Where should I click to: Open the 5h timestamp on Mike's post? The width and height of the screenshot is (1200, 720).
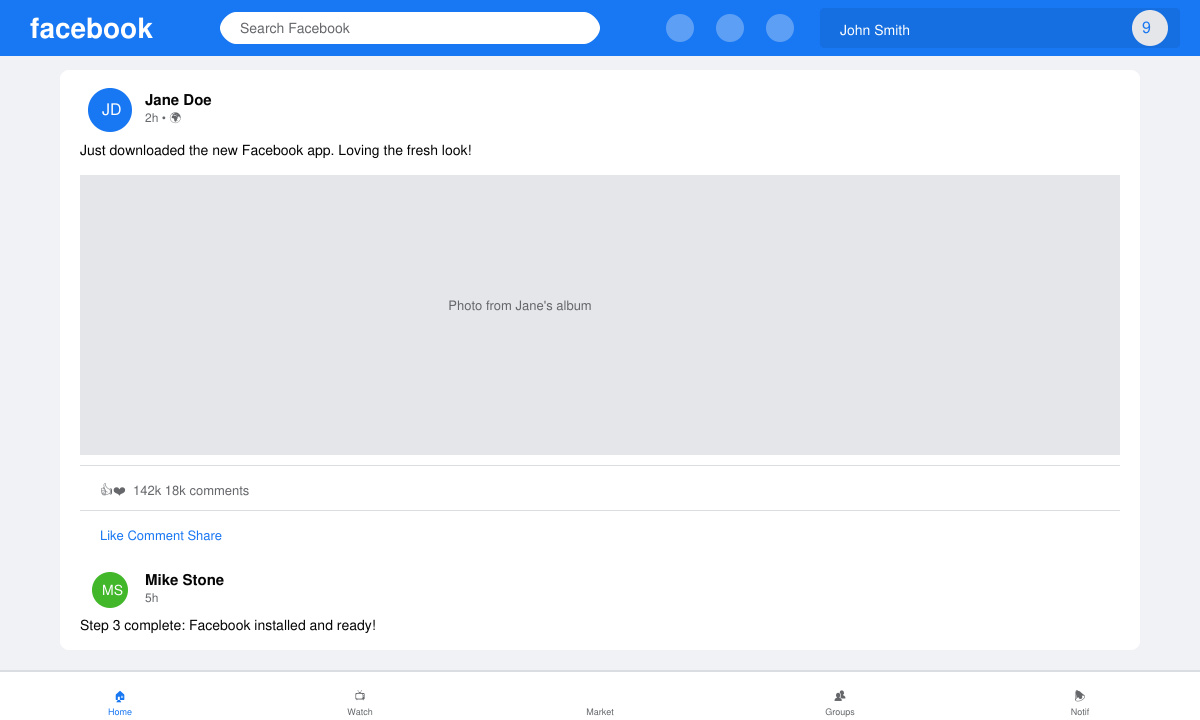(151, 598)
